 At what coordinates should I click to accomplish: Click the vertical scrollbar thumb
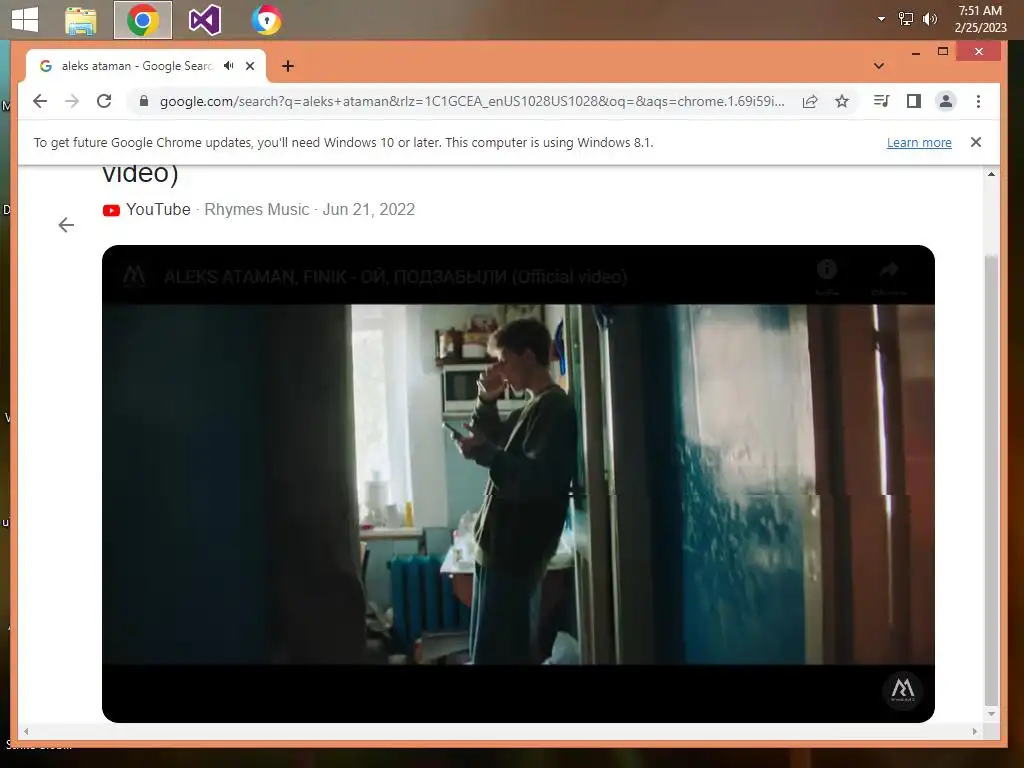click(991, 481)
